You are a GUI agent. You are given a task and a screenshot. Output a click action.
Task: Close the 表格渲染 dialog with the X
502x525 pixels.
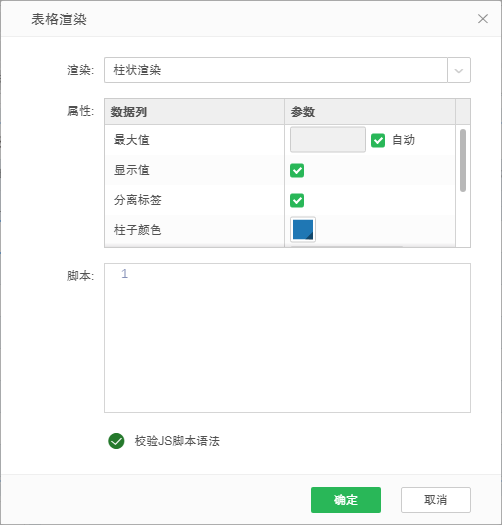pyautogui.click(x=483, y=19)
